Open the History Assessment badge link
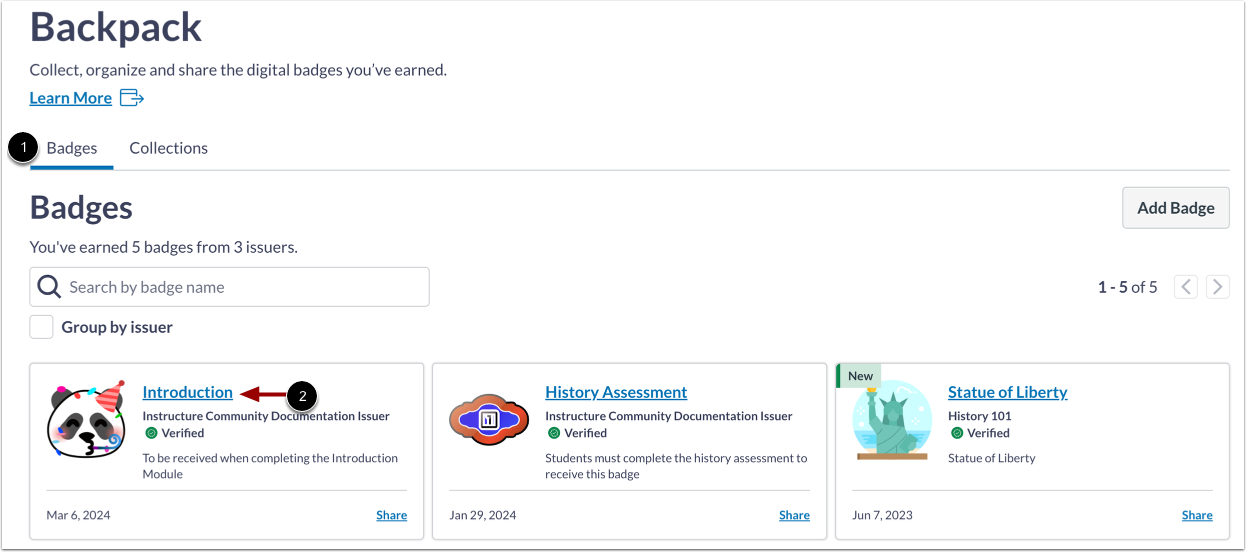This screenshot has width=1246, height=552. 616,392
